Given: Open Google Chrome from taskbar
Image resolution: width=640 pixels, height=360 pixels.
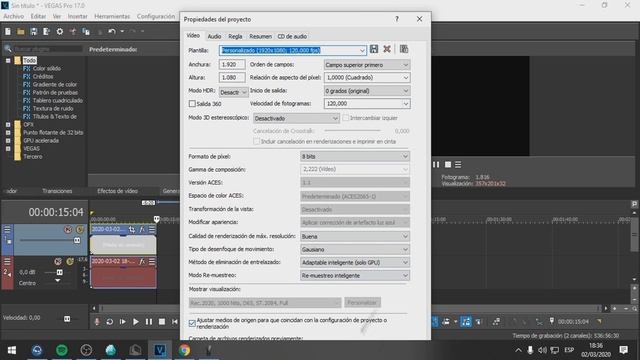Looking at the screenshot, I should 184,350.
